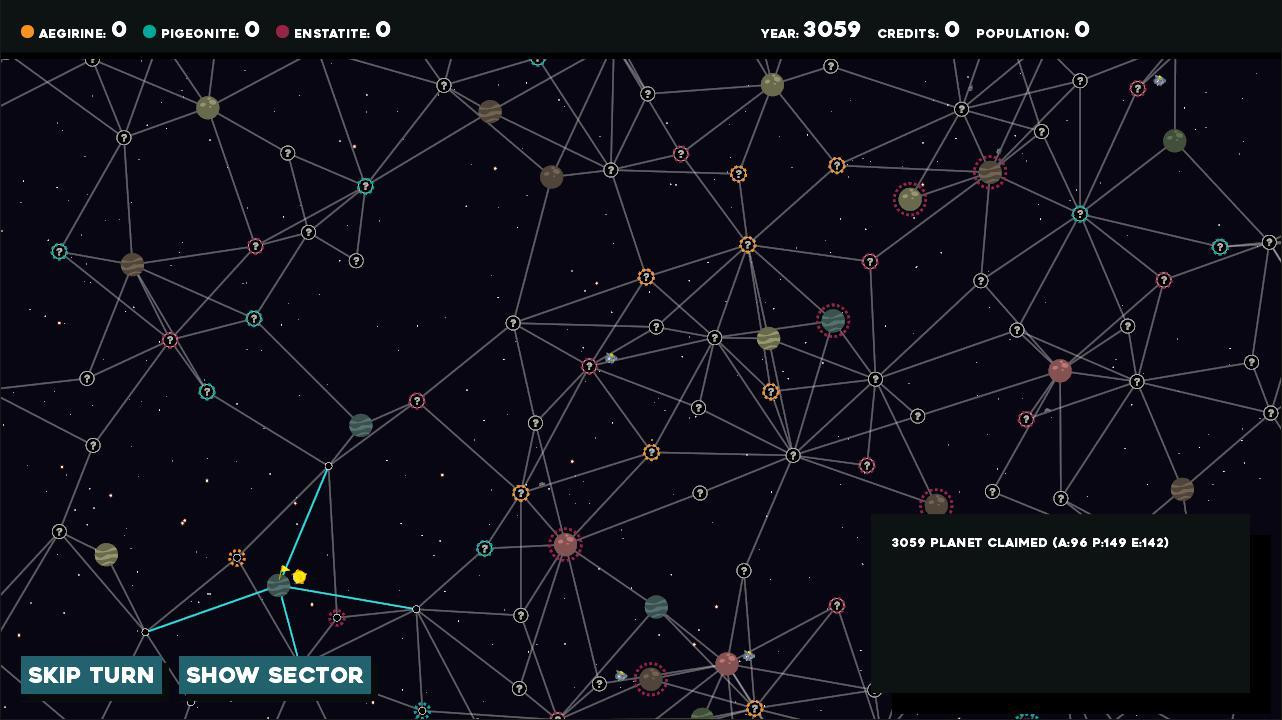Select the red Enstatite resource dot
Image resolution: width=1282 pixels, height=720 pixels.
click(x=282, y=32)
